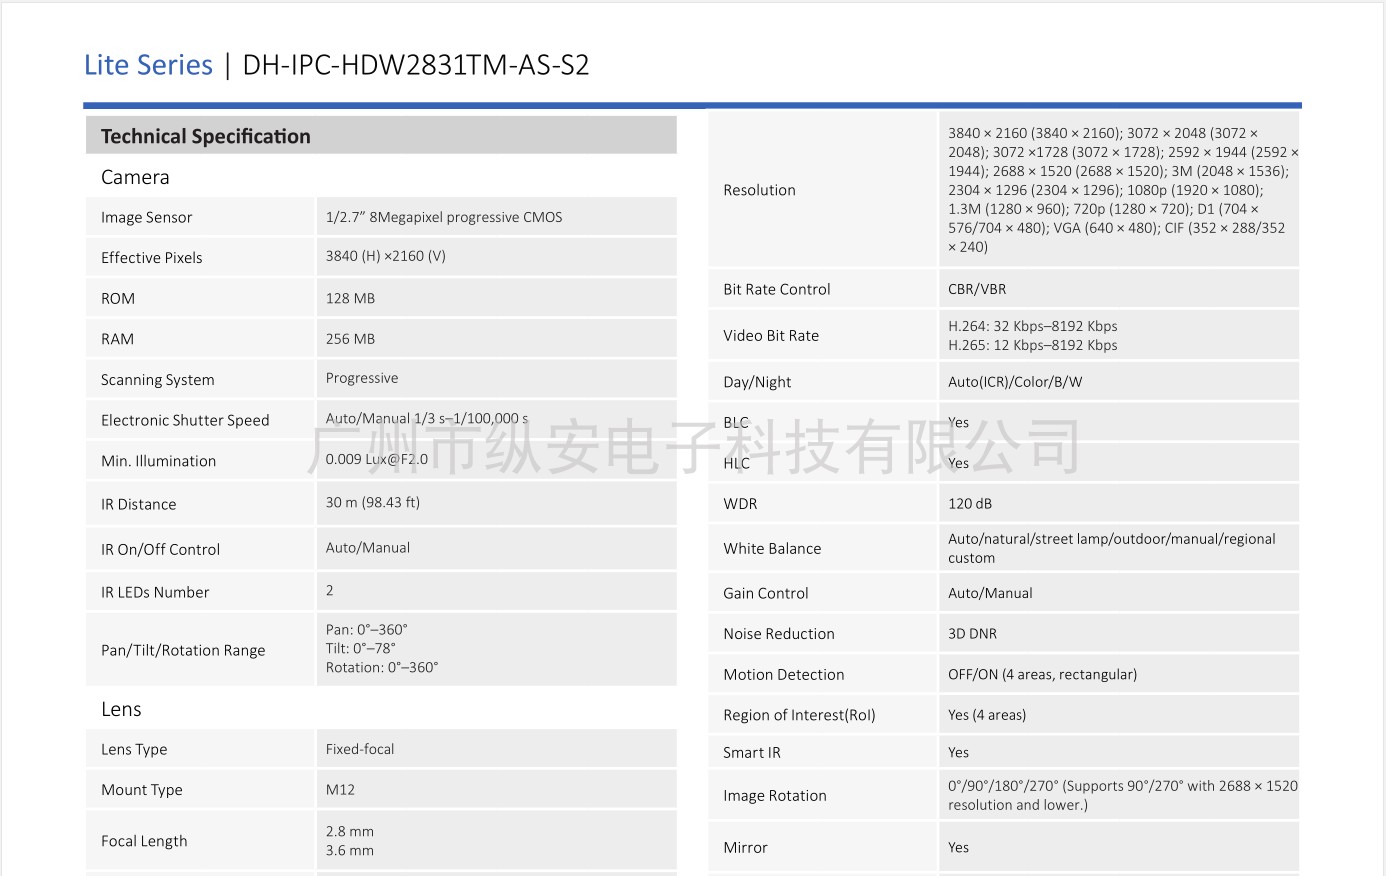Click the "White Balance" label
Viewport: 1386px width, 876px height.
click(x=772, y=549)
